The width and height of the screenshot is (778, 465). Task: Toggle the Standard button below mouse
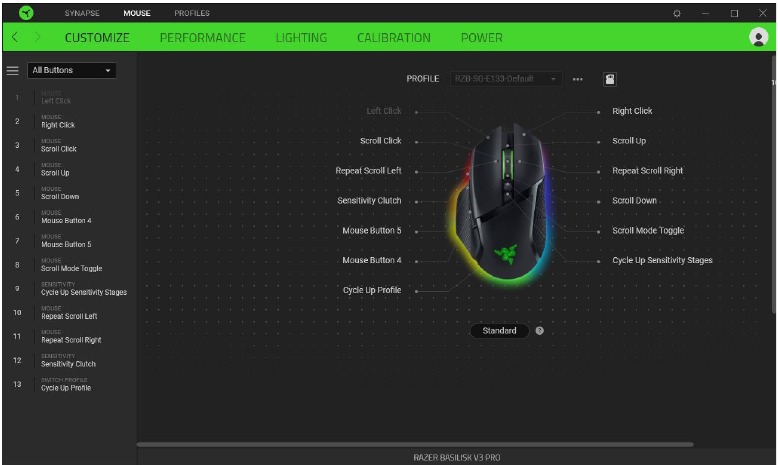click(499, 331)
